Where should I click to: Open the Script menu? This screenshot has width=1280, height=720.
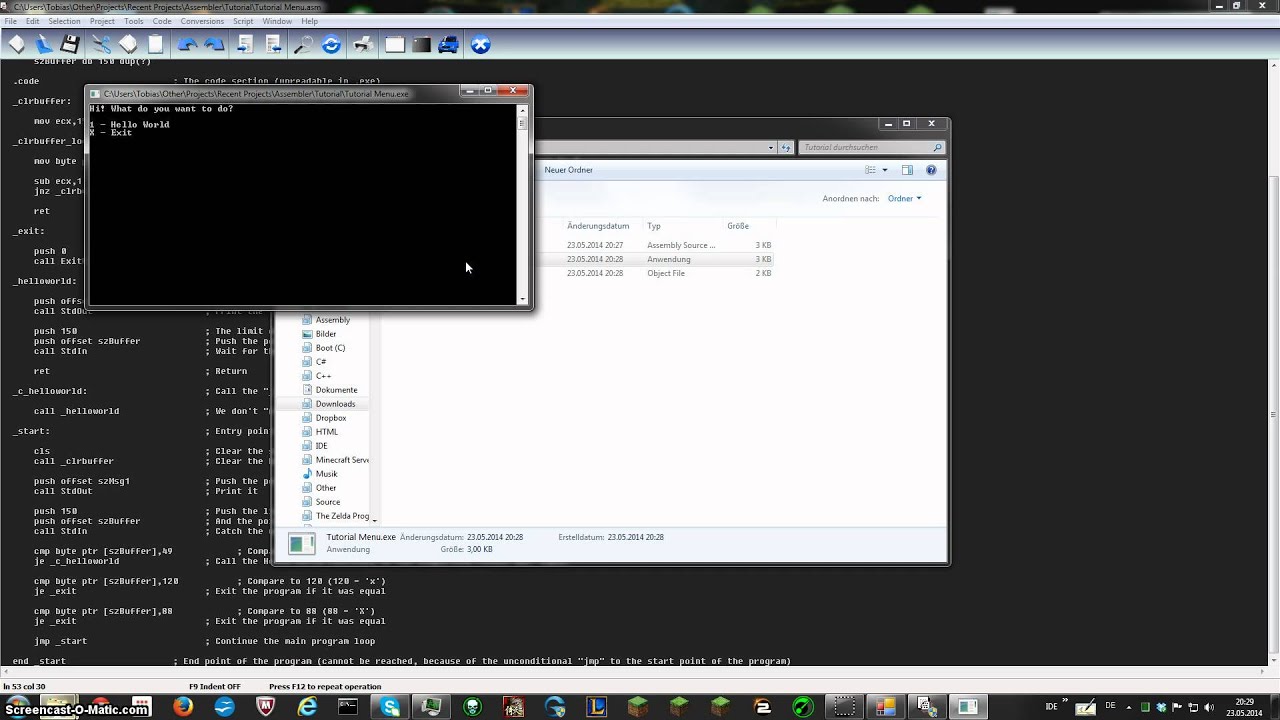(x=243, y=21)
